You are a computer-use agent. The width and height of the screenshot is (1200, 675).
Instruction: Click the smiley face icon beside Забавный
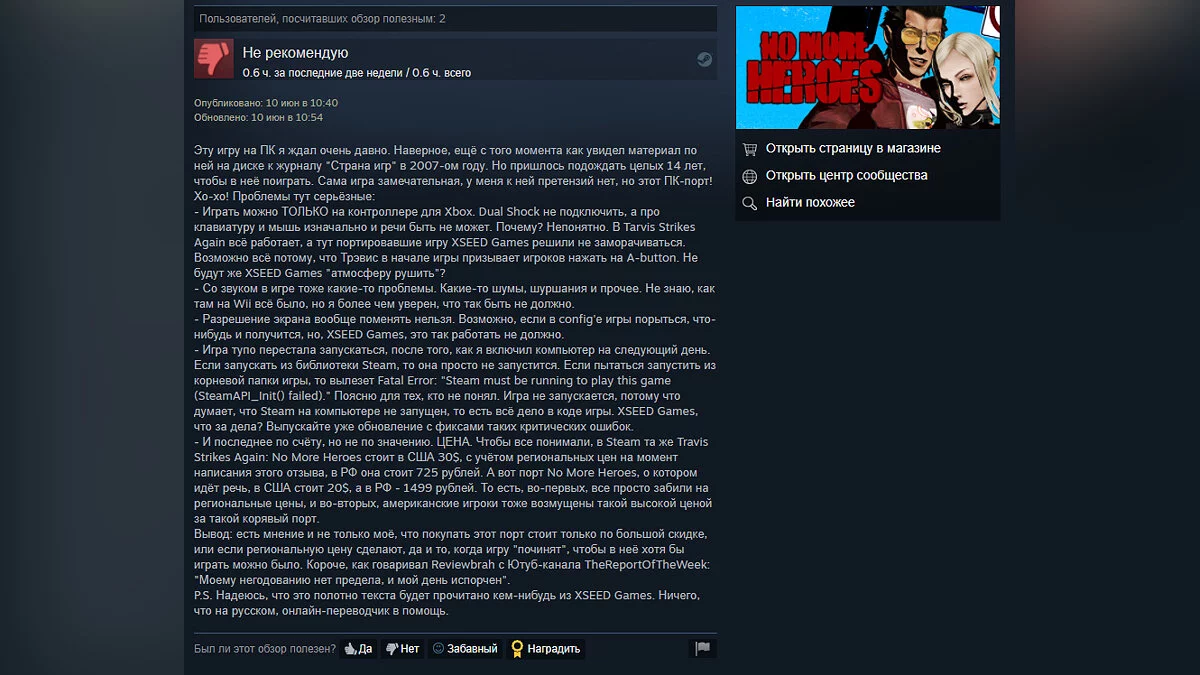(438, 649)
